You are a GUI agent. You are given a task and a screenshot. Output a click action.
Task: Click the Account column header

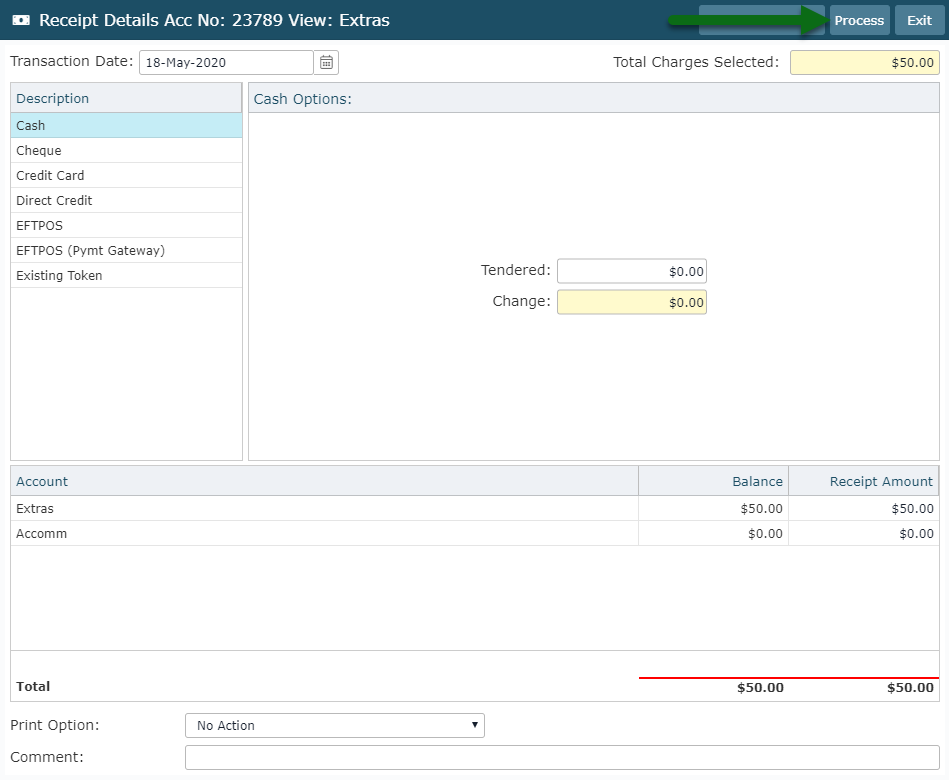(324, 481)
